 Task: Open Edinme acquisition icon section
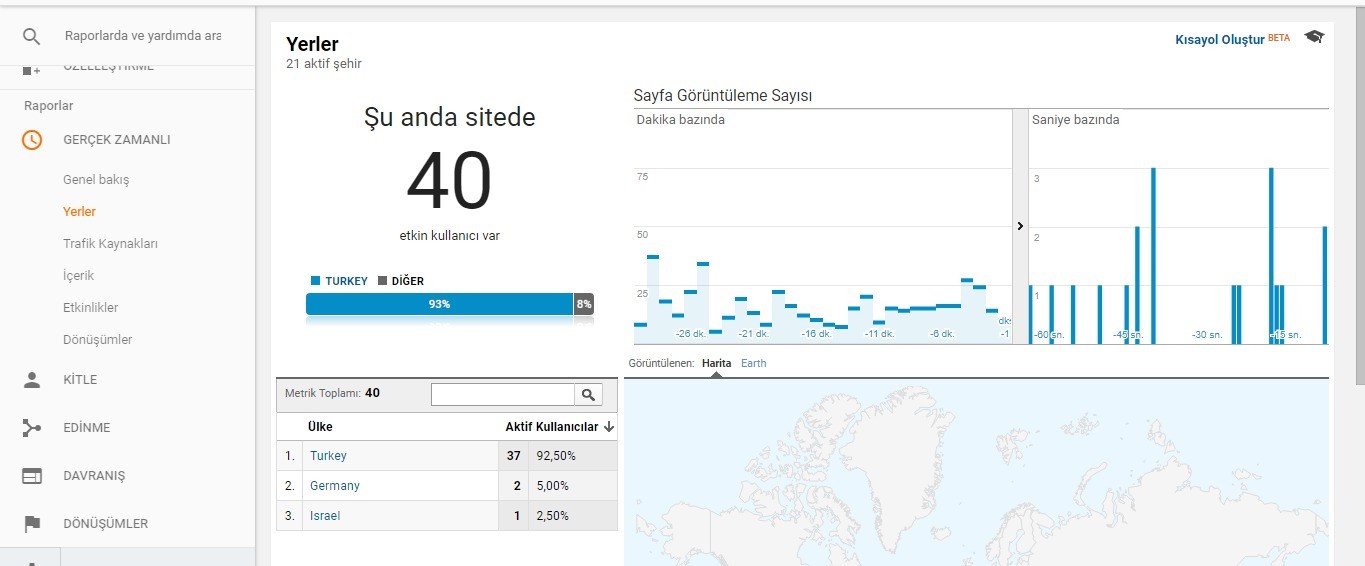coord(32,428)
